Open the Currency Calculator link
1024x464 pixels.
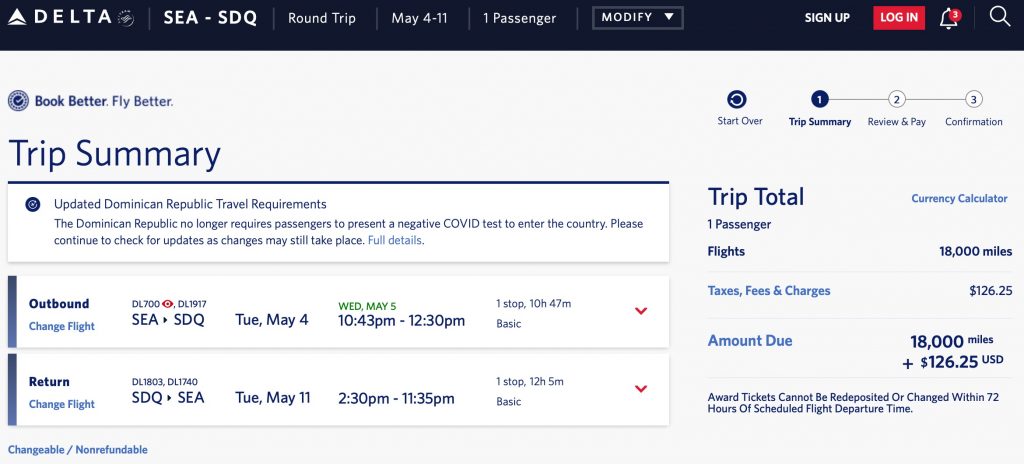click(959, 199)
